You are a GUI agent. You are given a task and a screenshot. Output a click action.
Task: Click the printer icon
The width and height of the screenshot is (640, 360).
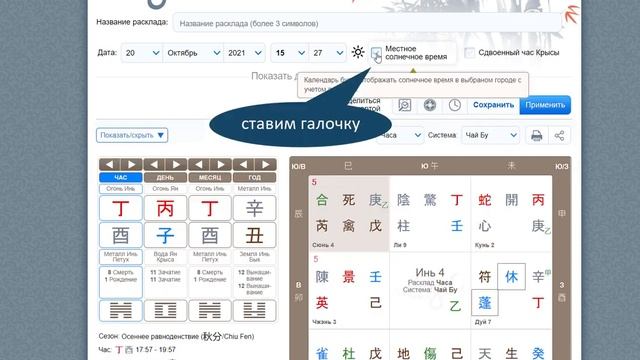(x=537, y=135)
